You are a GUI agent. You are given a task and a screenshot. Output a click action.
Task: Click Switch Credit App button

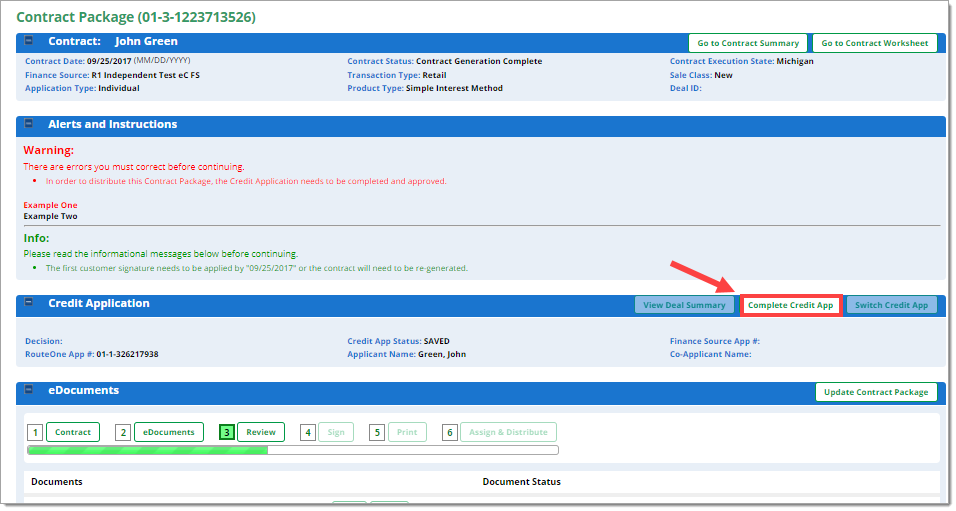pos(891,305)
